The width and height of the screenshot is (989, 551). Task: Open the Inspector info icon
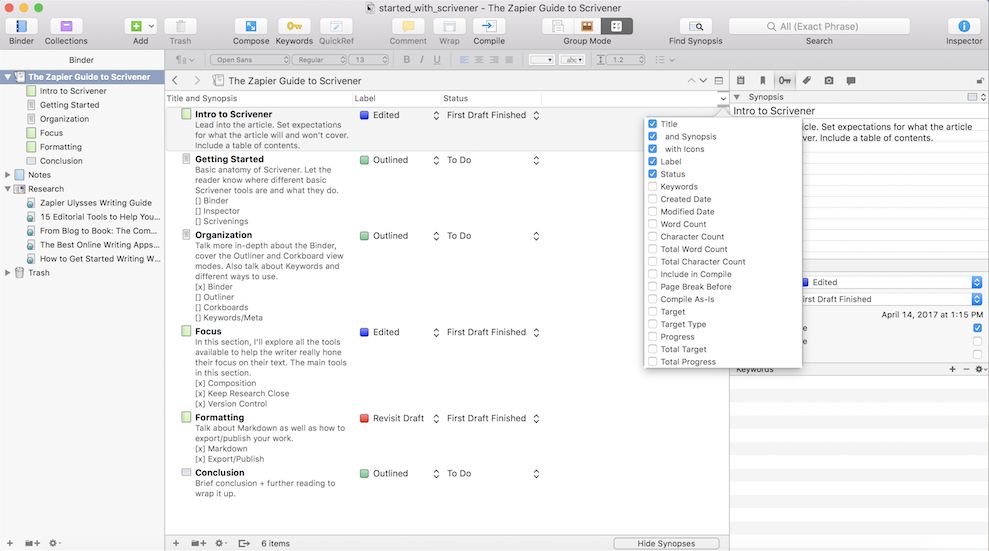964,26
